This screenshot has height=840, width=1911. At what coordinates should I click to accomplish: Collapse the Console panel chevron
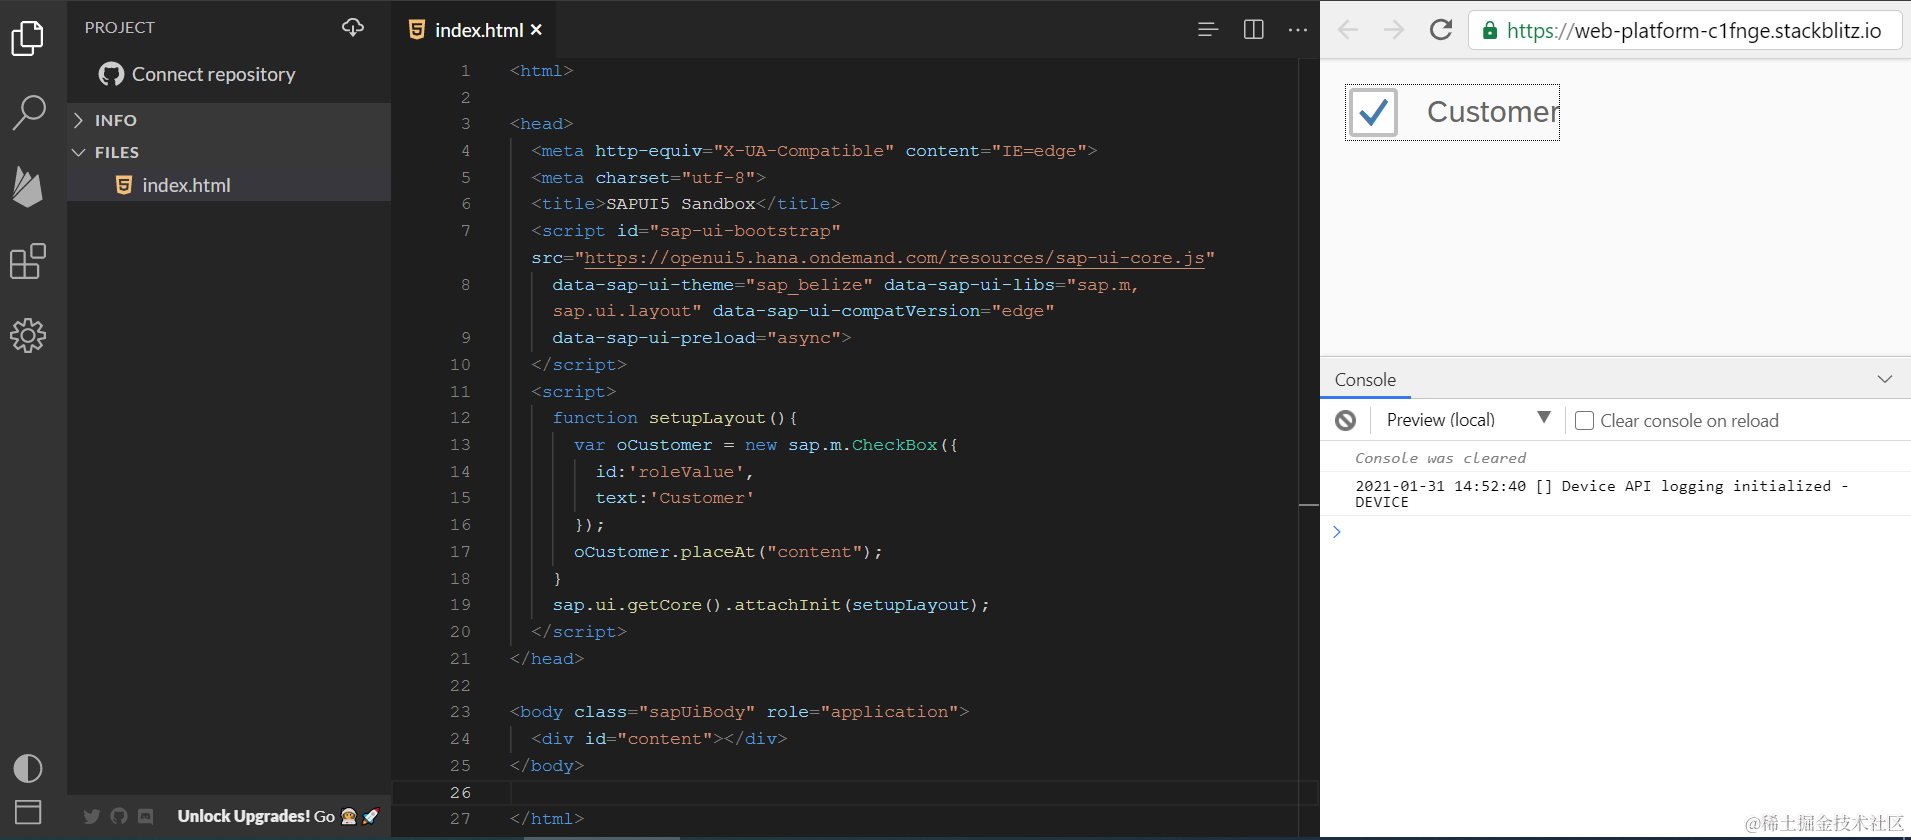point(1885,379)
